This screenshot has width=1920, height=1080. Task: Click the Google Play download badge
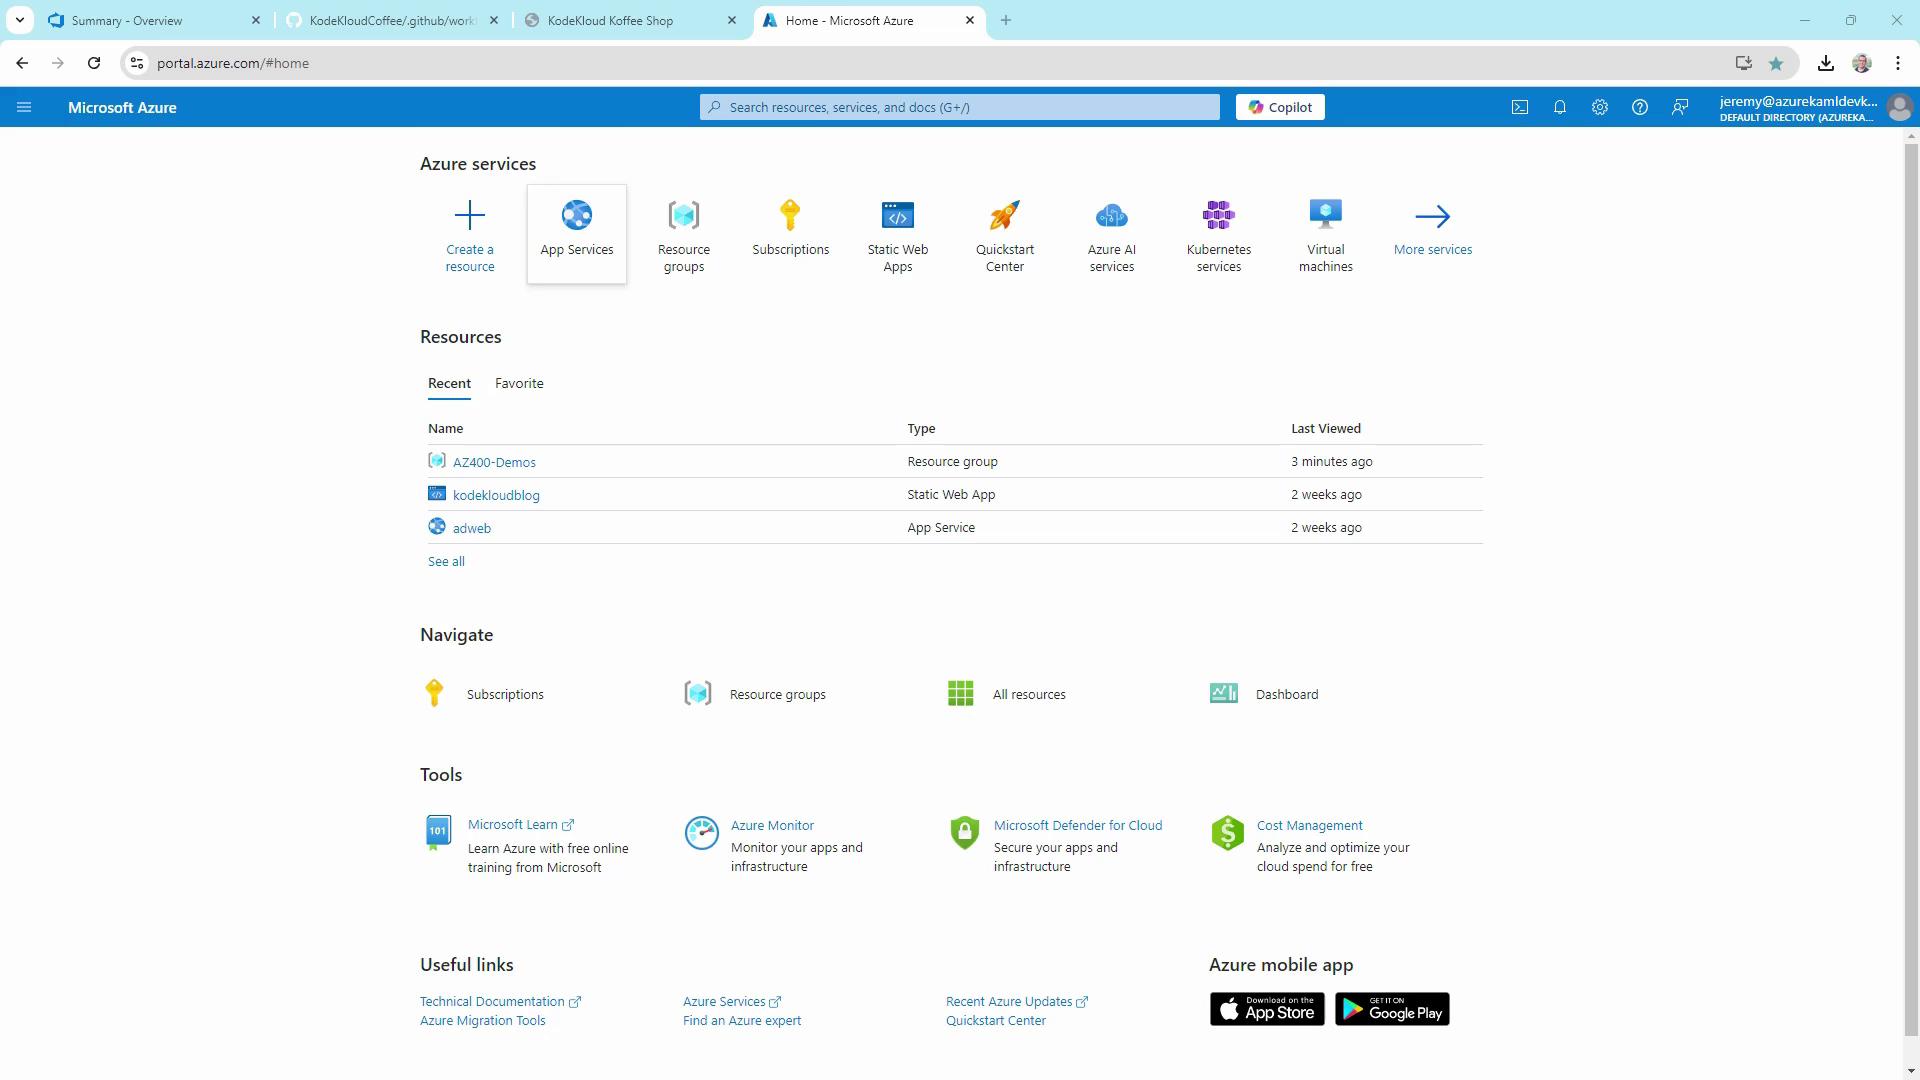tap(1392, 1009)
